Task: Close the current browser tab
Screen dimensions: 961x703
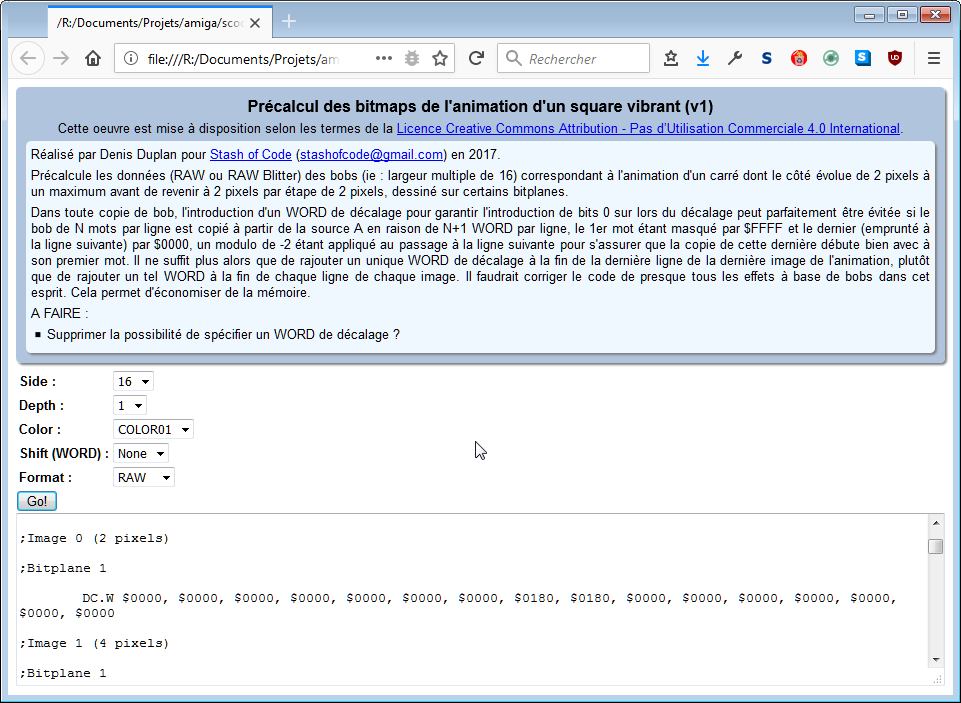Action: pyautogui.click(x=256, y=23)
